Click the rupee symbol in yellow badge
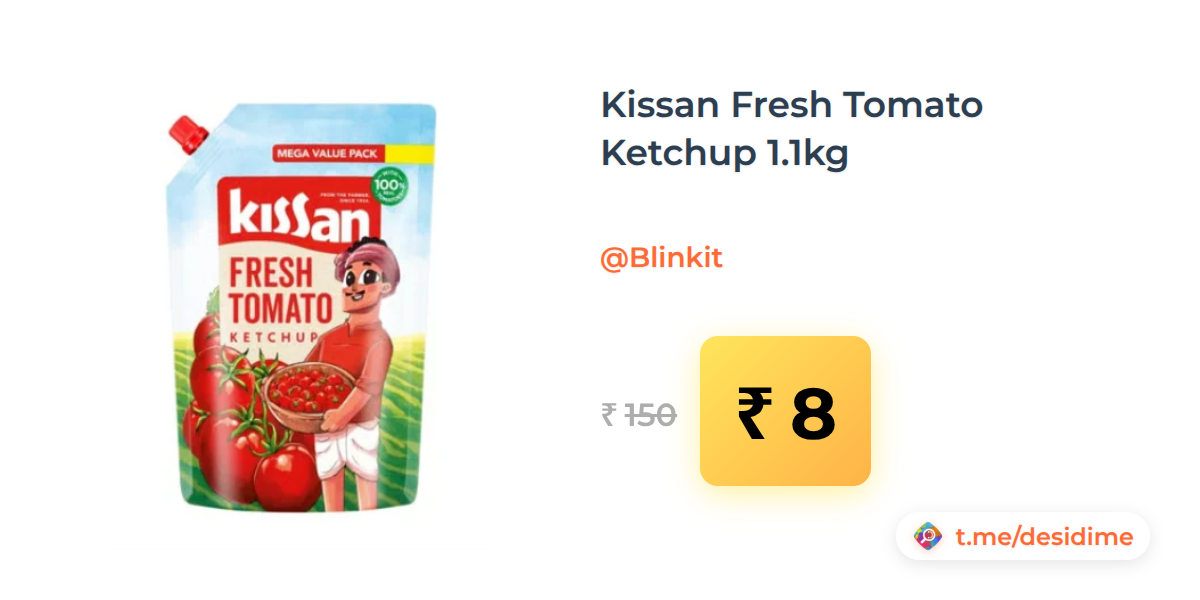Screen dimensions: 1200x600 click(x=754, y=413)
